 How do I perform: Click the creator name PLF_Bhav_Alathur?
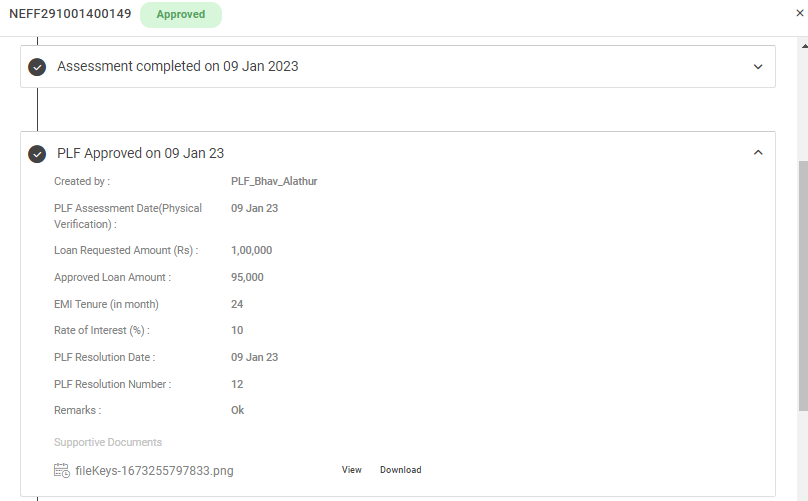pyautogui.click(x=274, y=181)
